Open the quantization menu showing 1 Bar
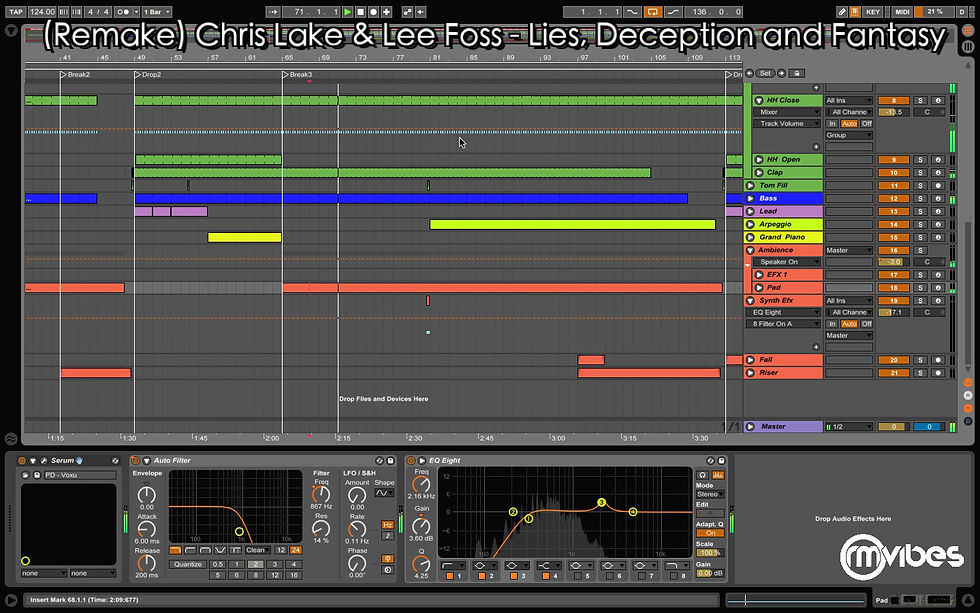 tap(156, 11)
